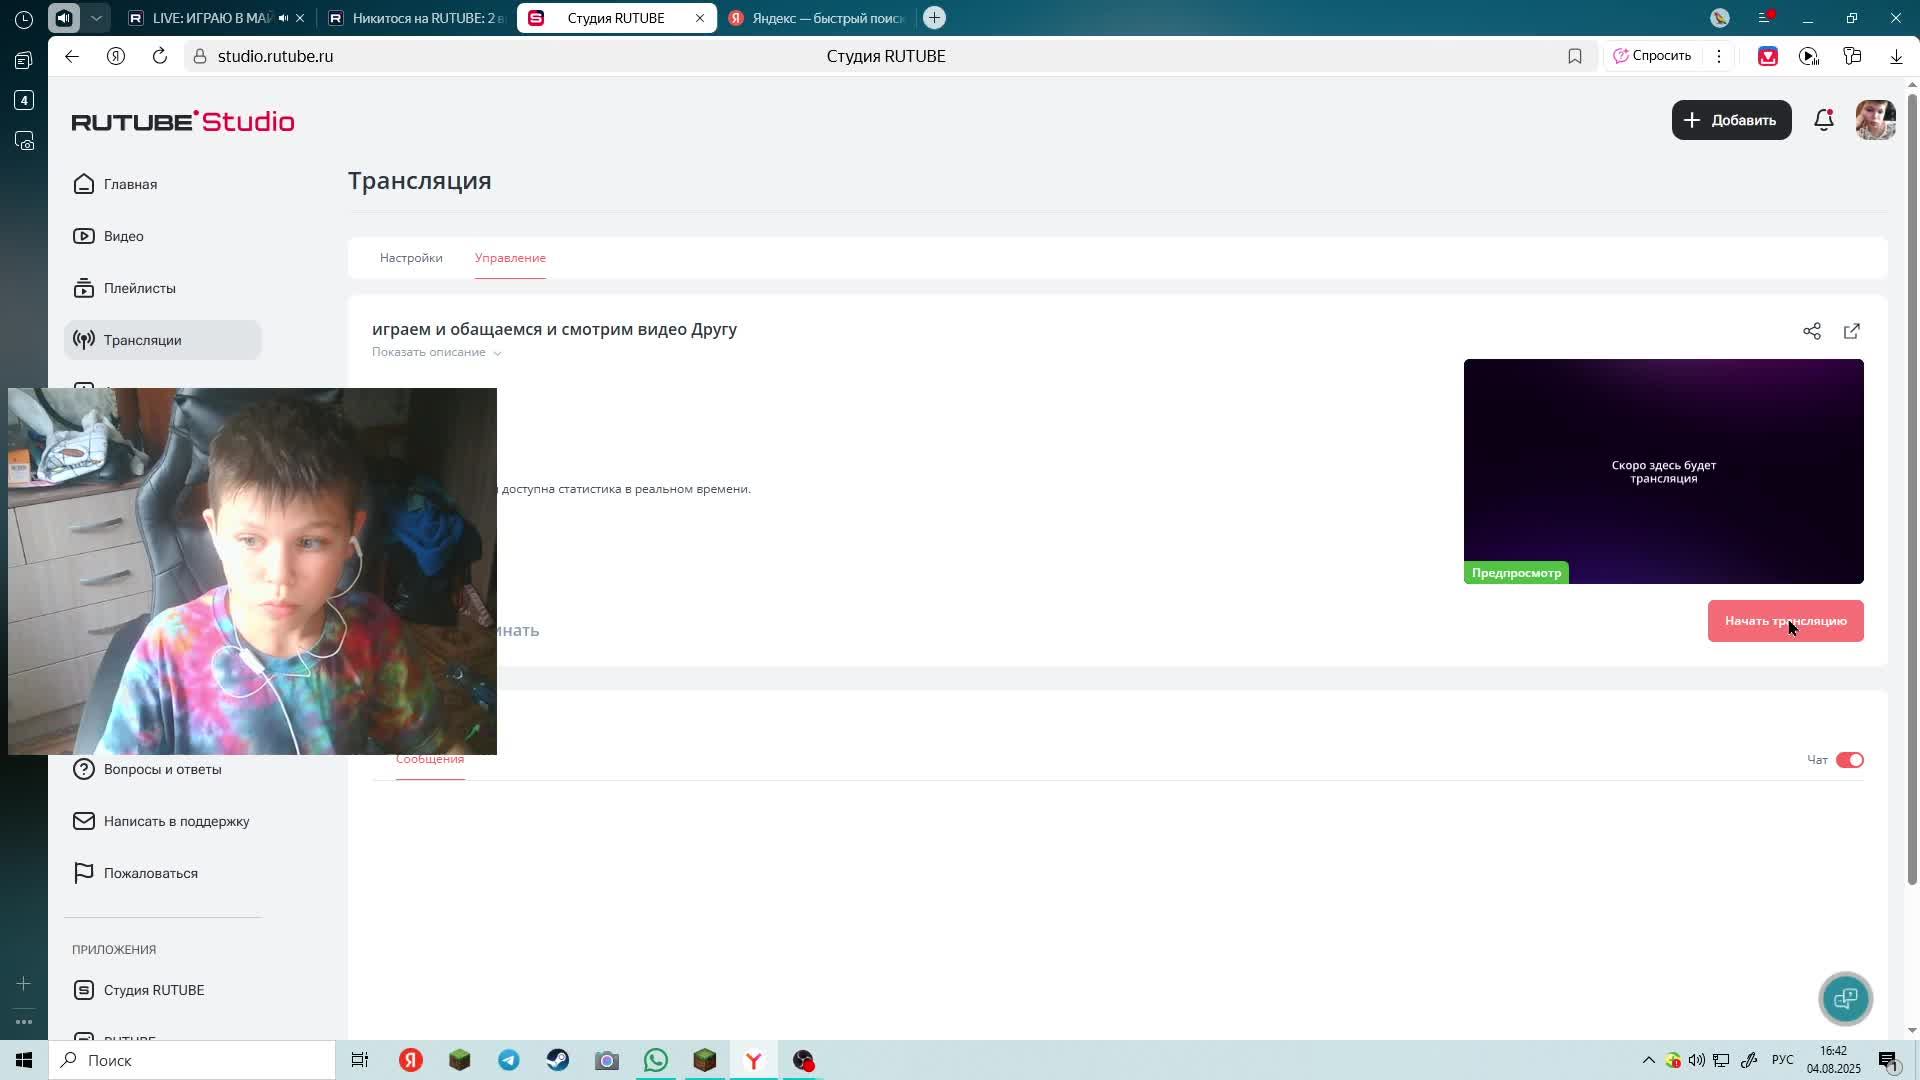1920x1080 pixels.
Task: Toggle the Чат switch off
Action: pyautogui.click(x=1849, y=760)
